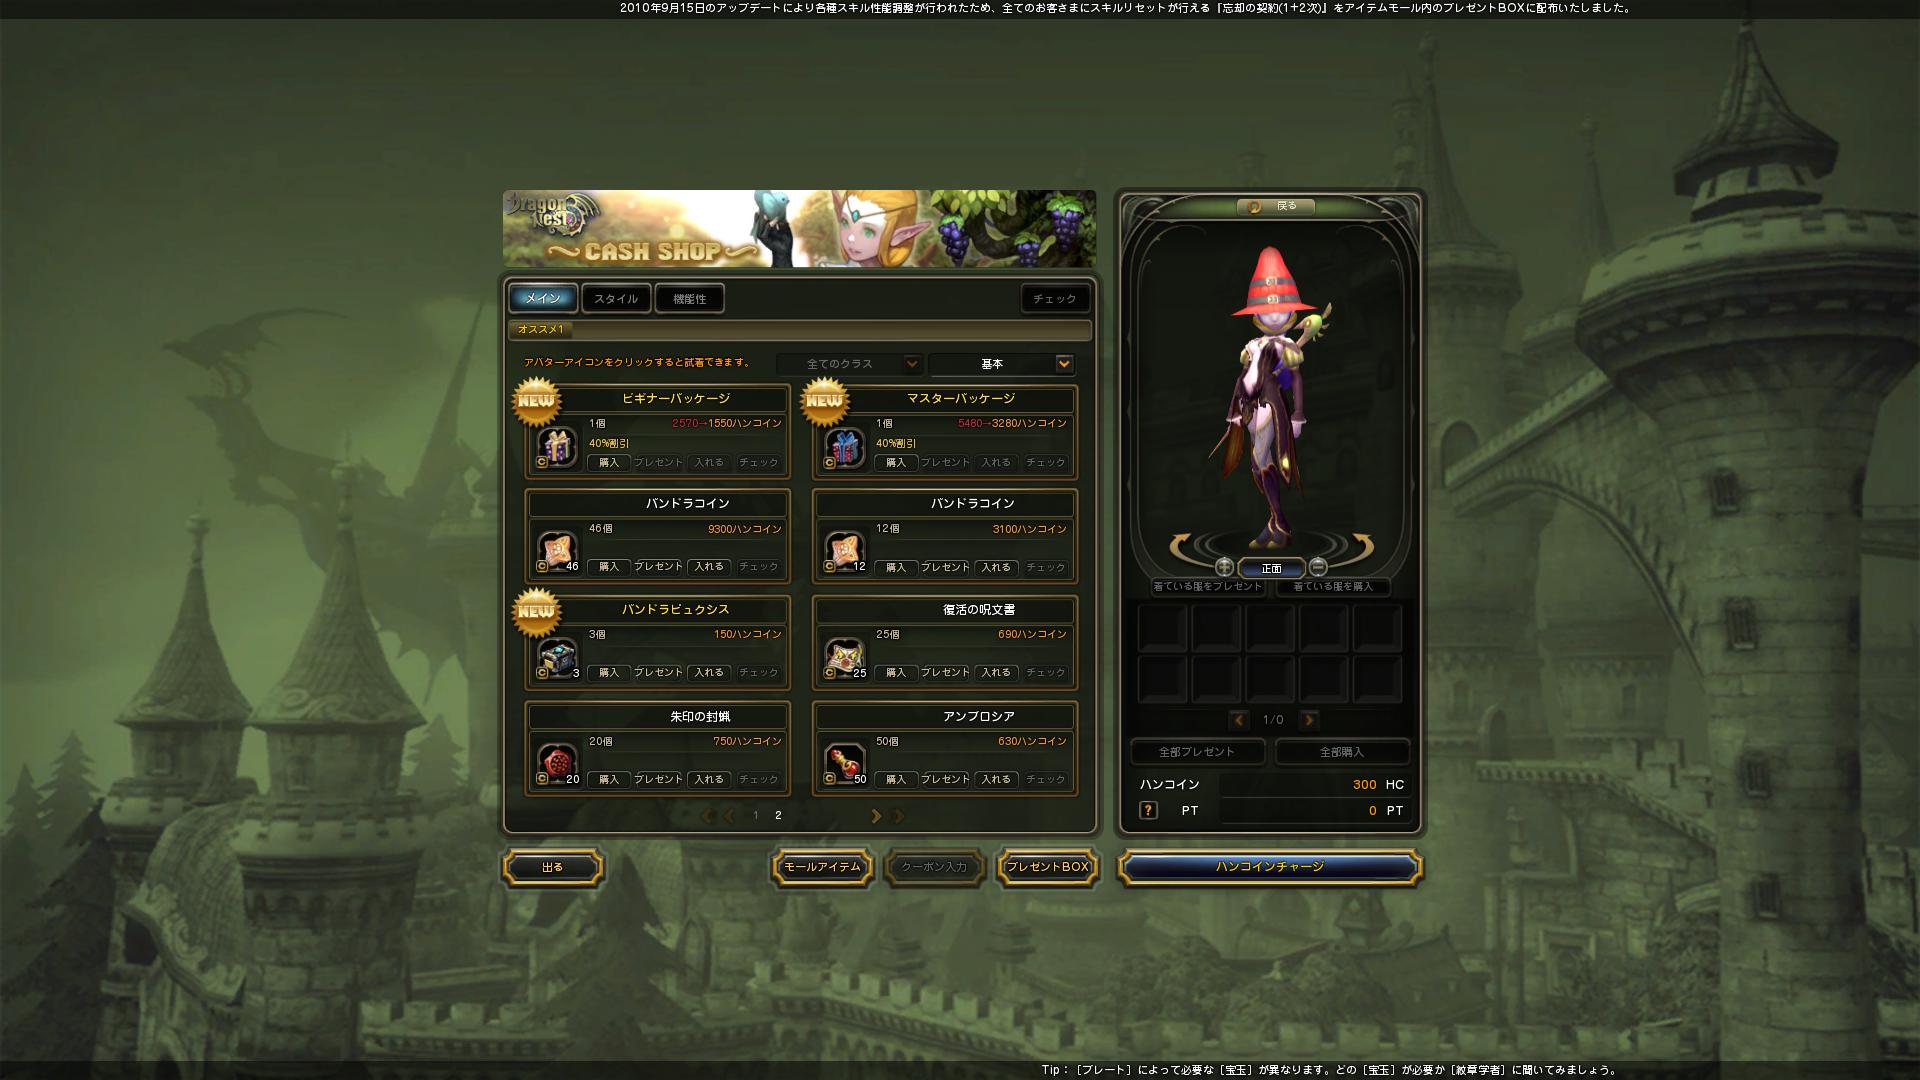
Task: Click 購入 for 46-piece パンドラコイン
Action: click(608, 567)
